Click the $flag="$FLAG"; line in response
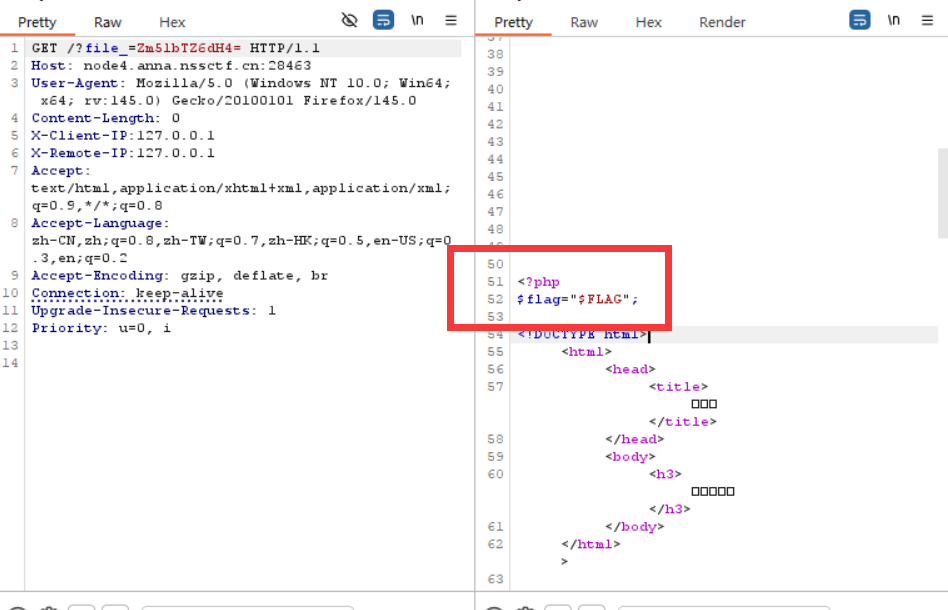Image resolution: width=948 pixels, height=610 pixels. pos(577,299)
